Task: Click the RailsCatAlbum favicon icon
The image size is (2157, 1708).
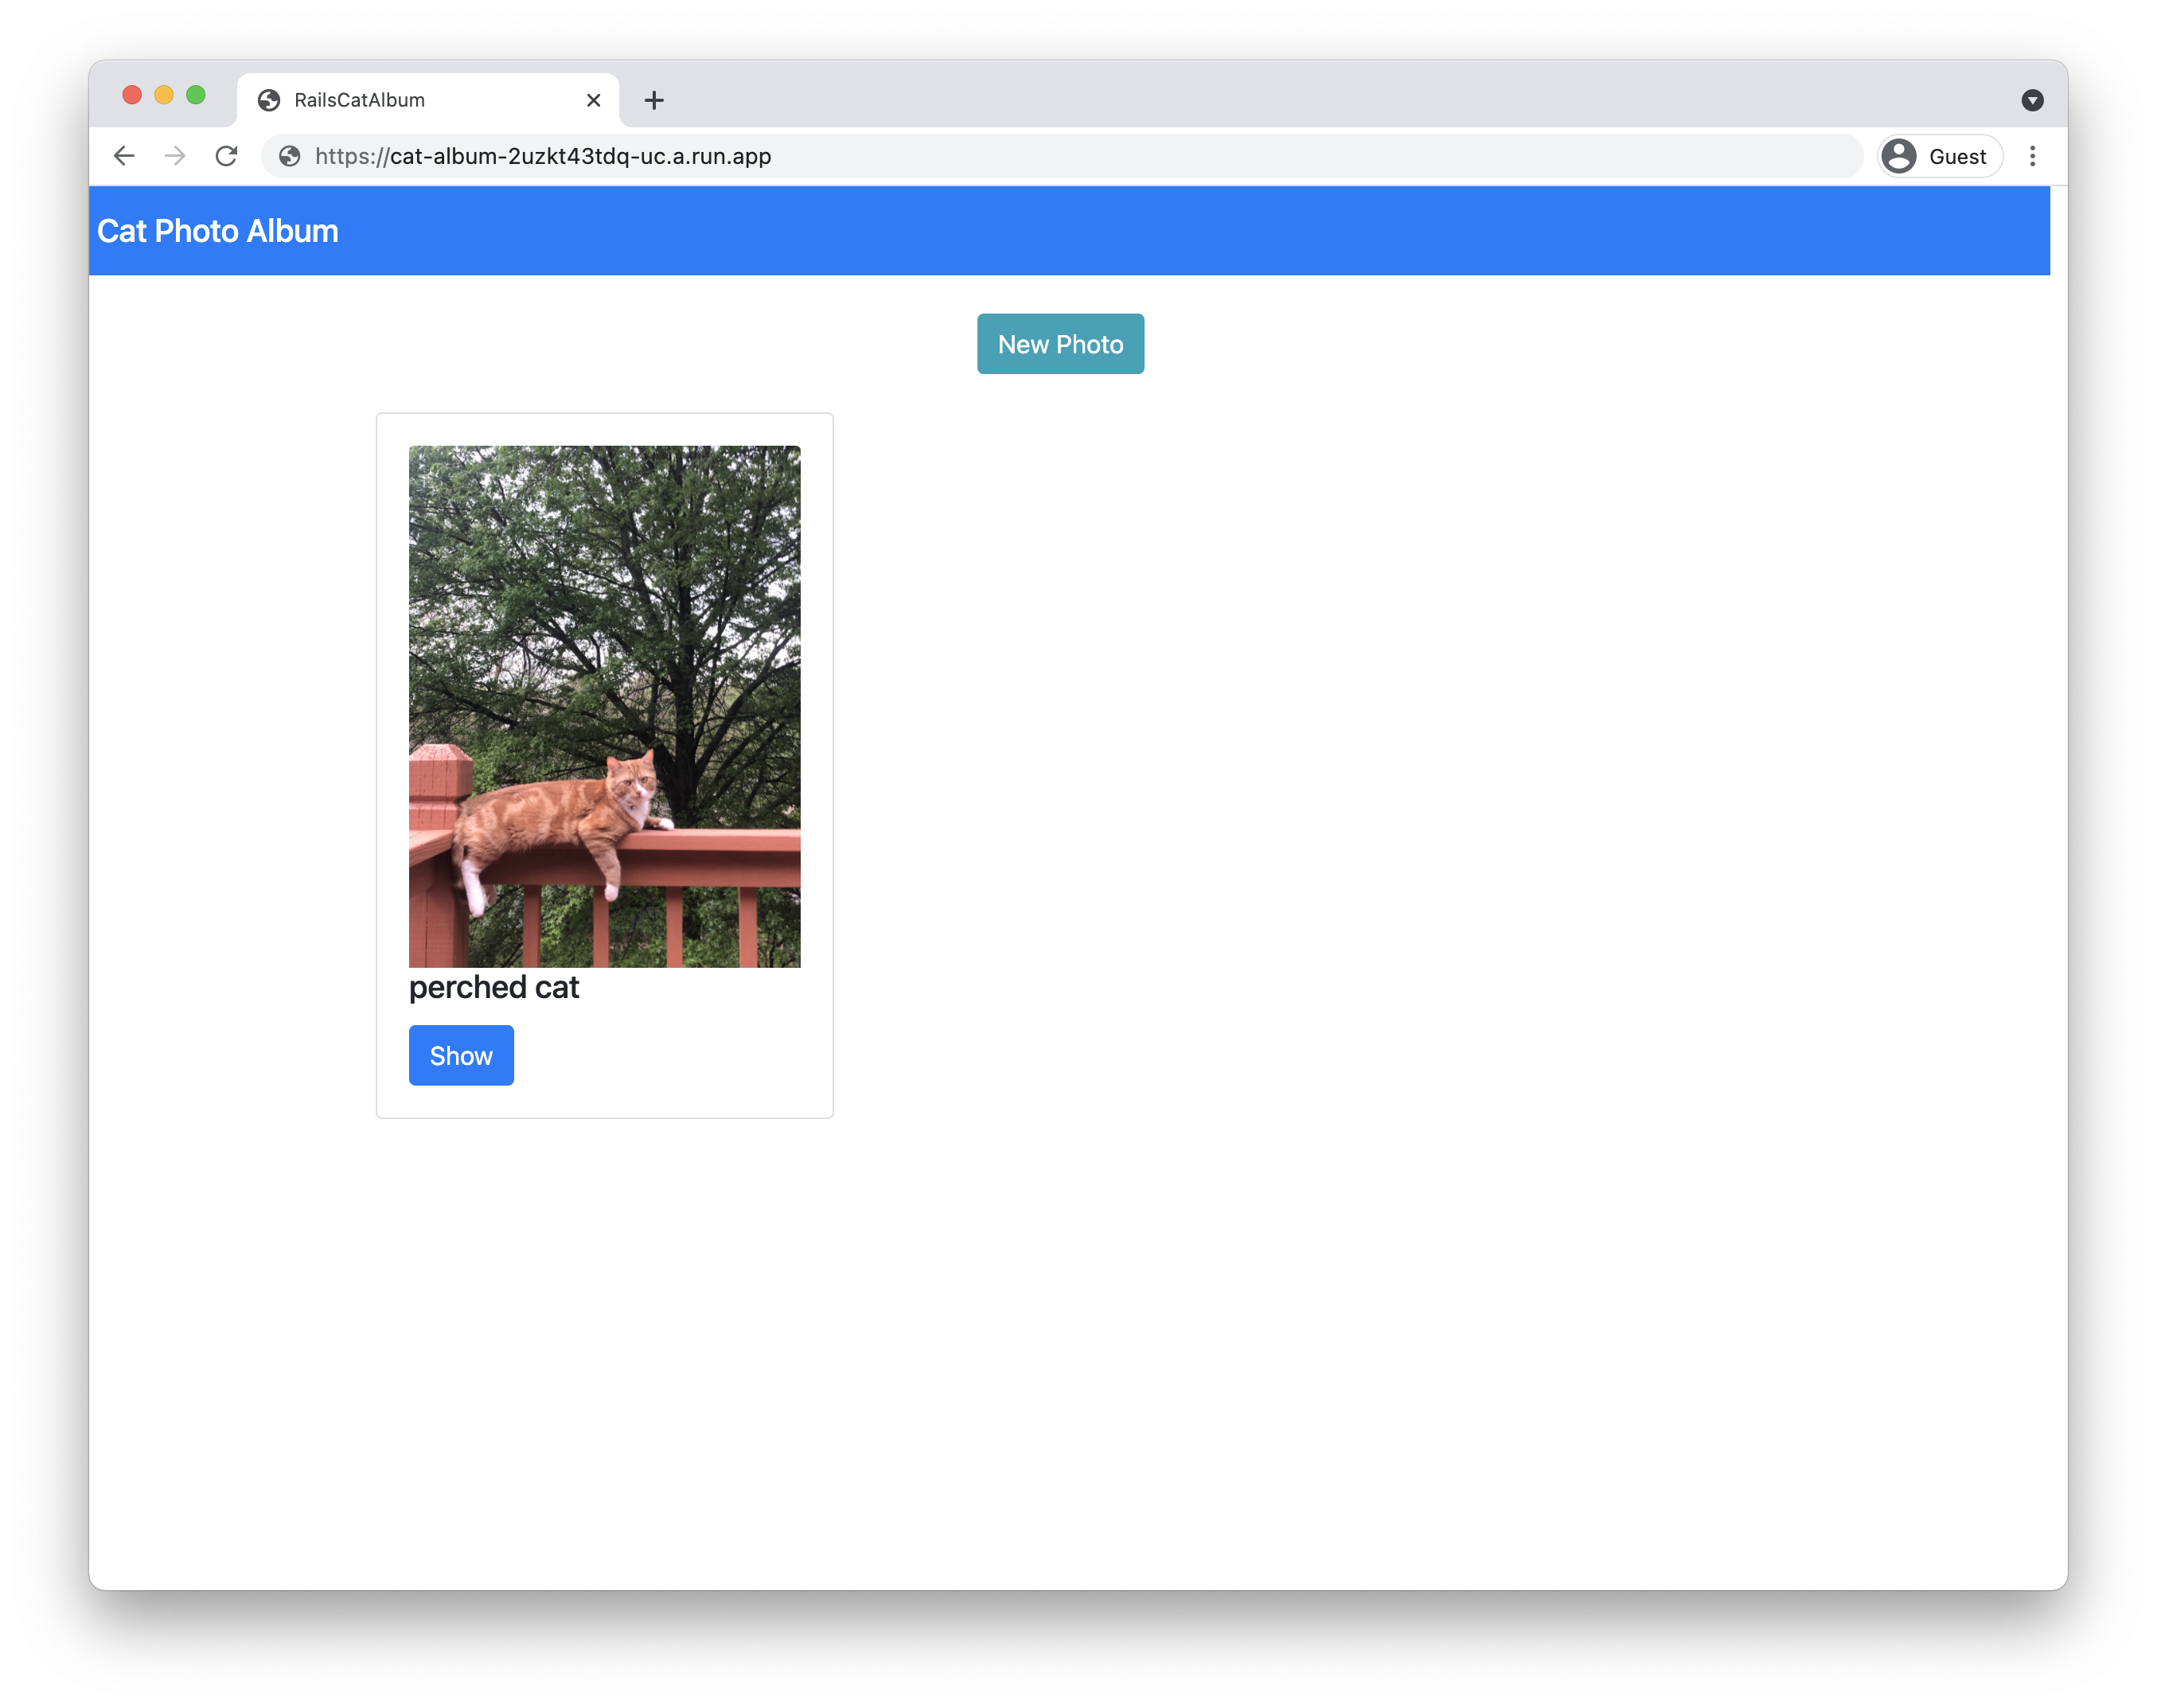Action: point(270,98)
